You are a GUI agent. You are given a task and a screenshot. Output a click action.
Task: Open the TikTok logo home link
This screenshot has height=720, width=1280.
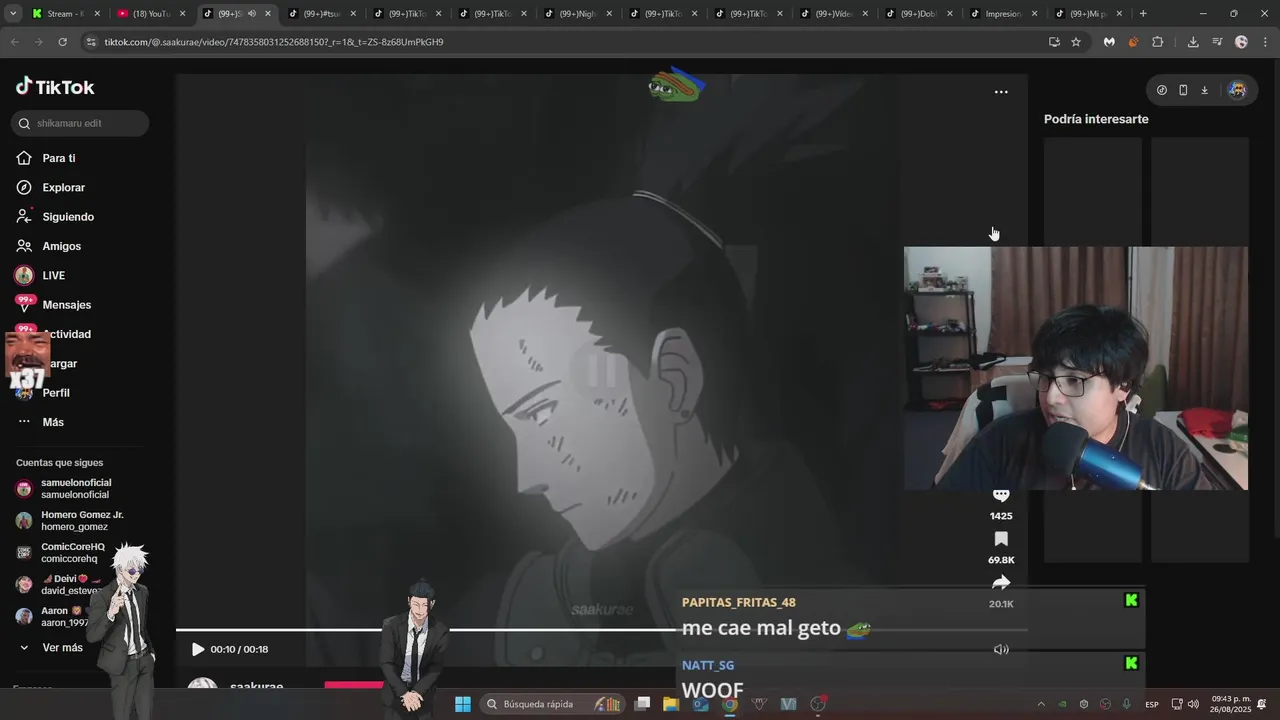tap(55, 87)
